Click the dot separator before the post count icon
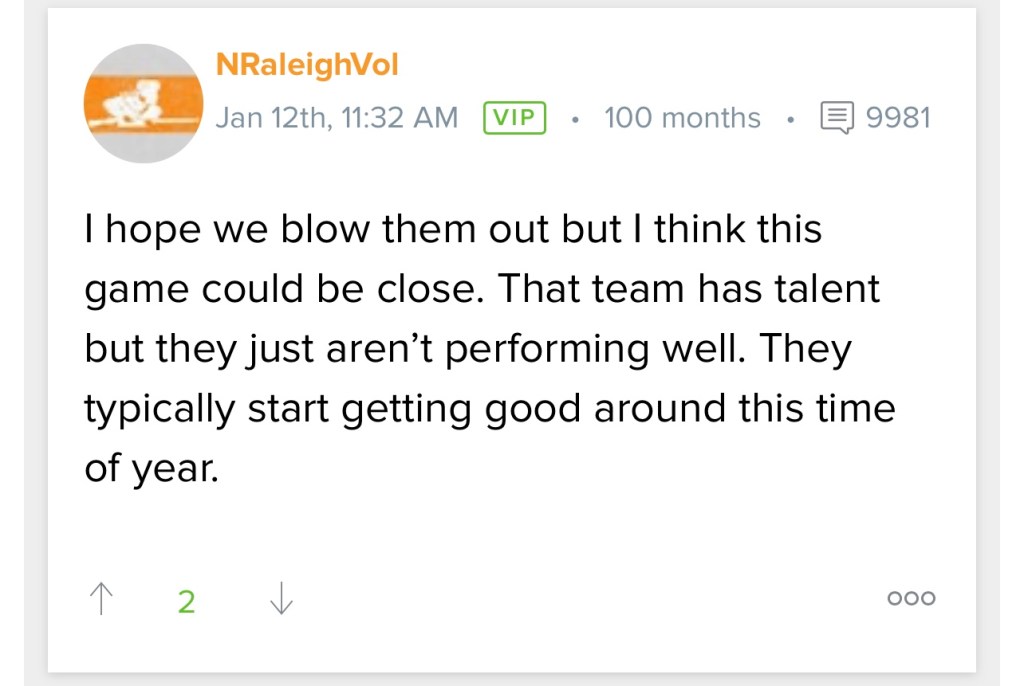Image resolution: width=1024 pixels, height=686 pixels. (x=789, y=119)
